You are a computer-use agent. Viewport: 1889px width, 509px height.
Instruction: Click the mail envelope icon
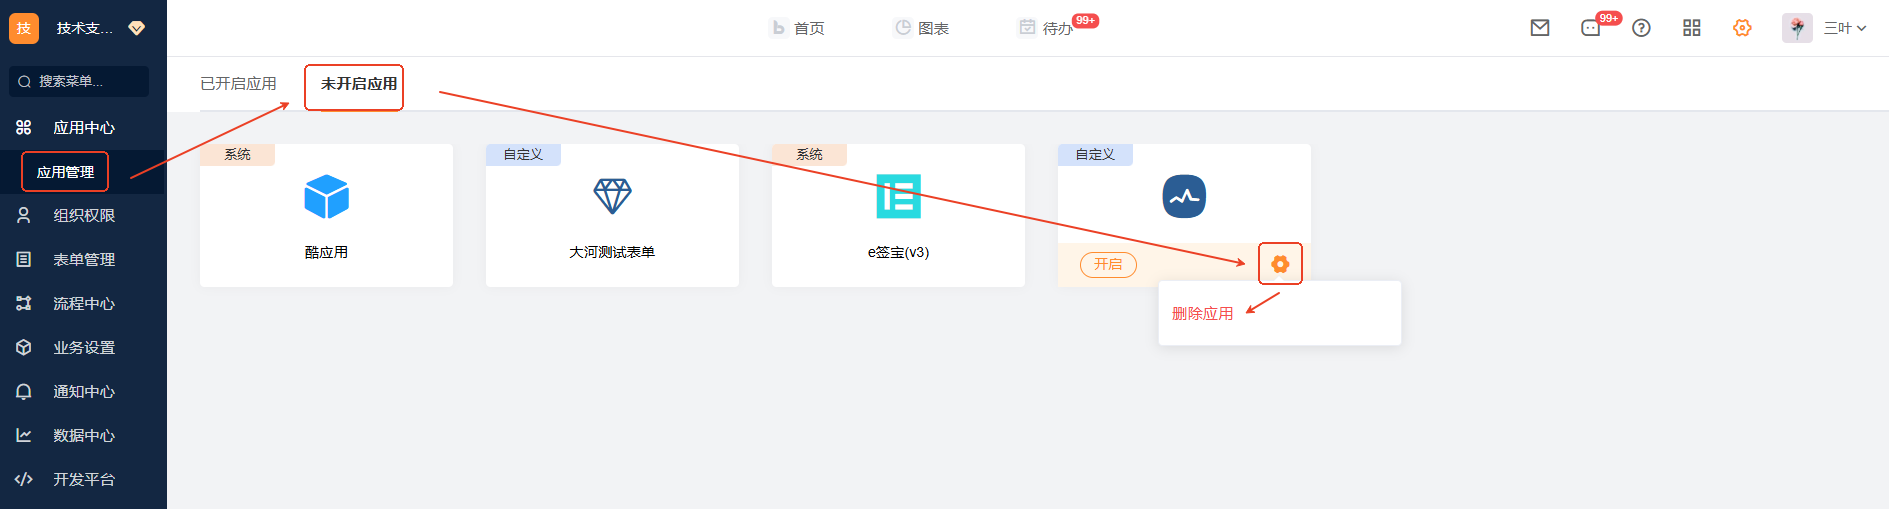[x=1540, y=28]
